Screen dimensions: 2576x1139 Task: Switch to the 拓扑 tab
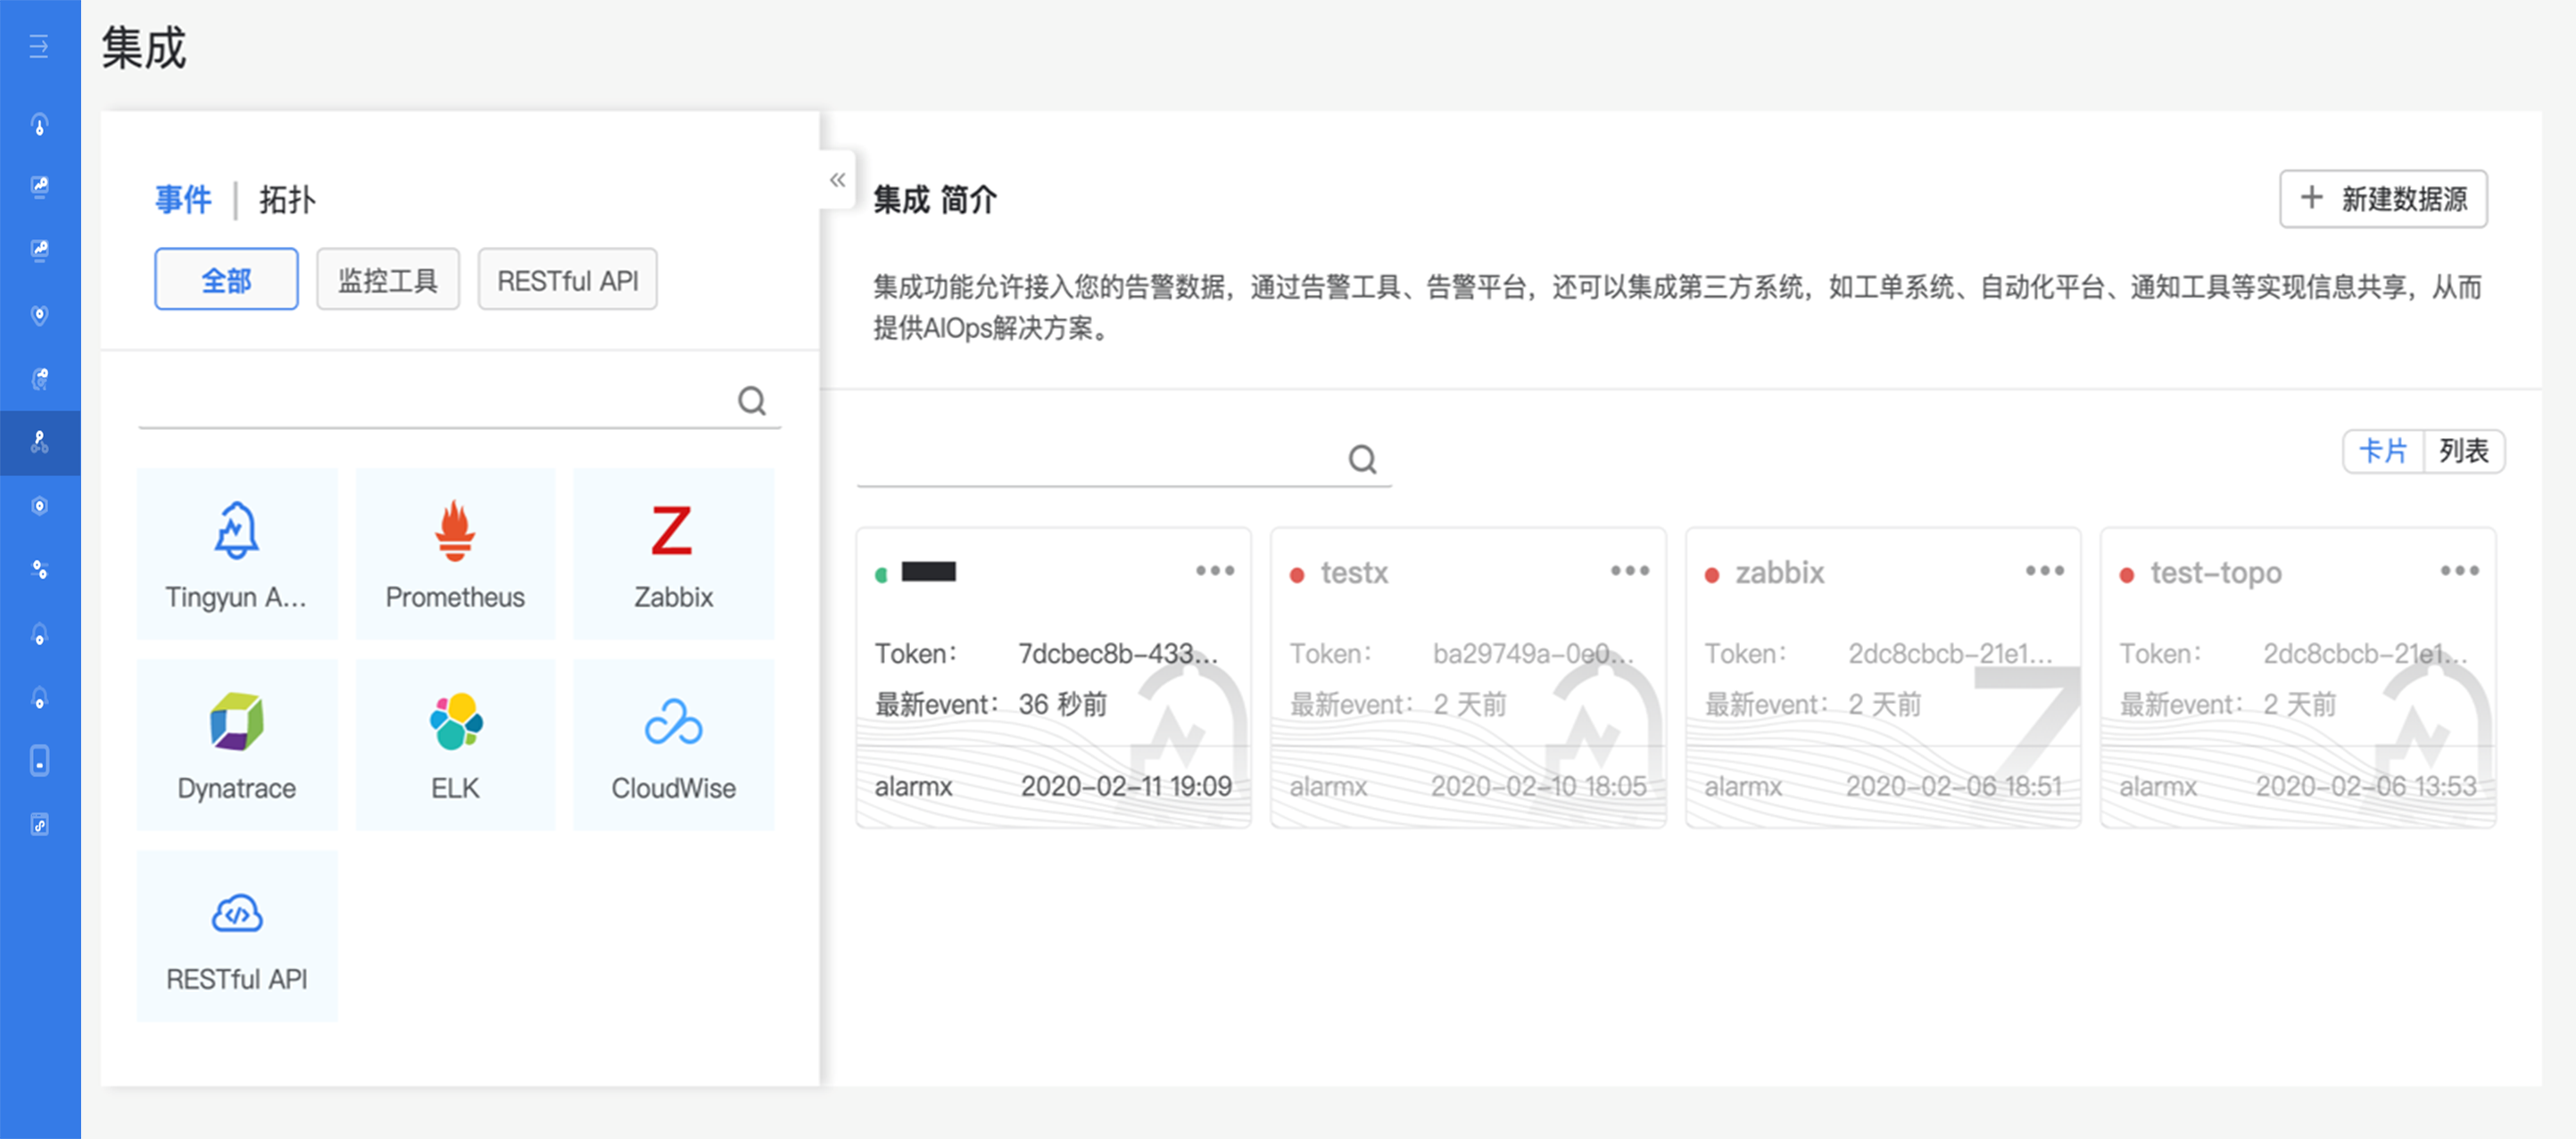pyautogui.click(x=287, y=199)
